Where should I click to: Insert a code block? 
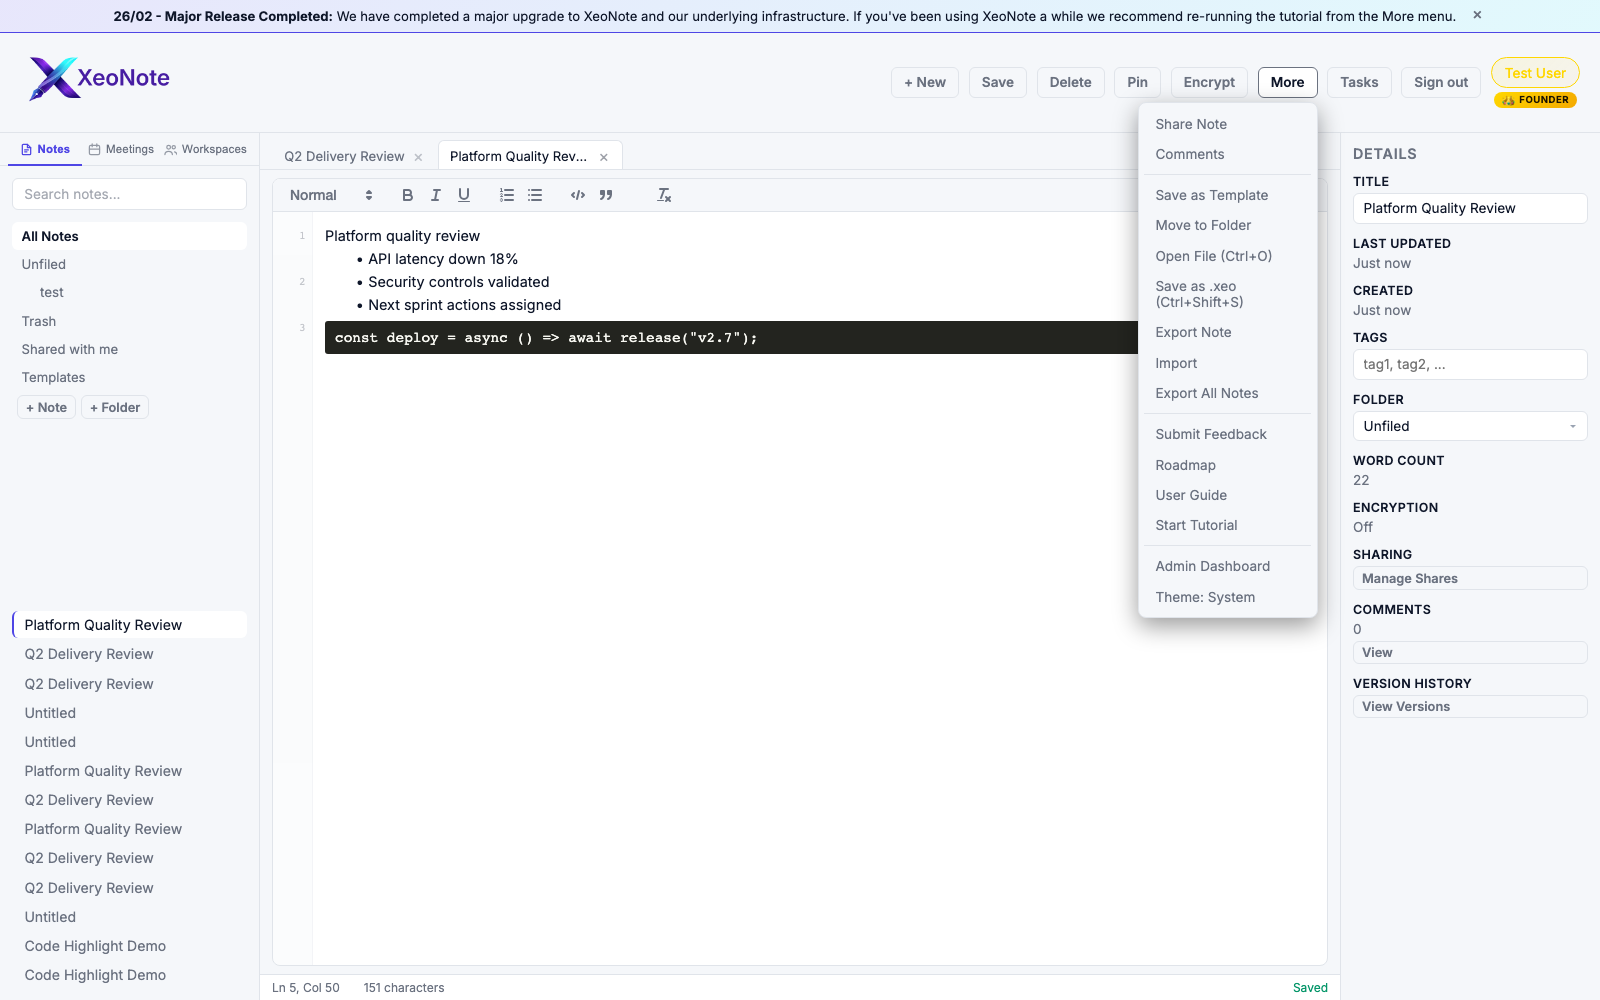click(x=577, y=195)
